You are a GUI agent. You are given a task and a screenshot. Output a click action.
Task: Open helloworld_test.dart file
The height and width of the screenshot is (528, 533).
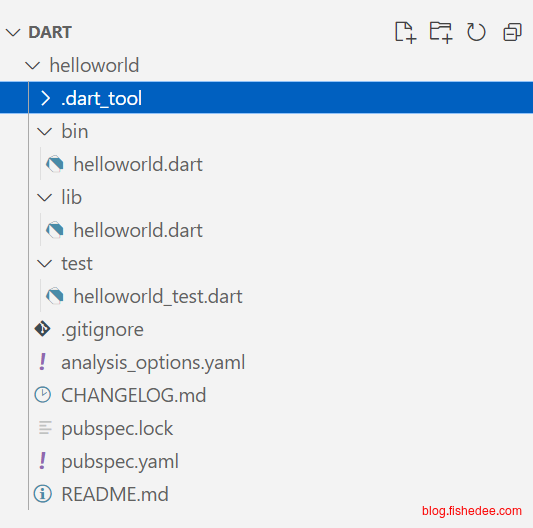coord(158,296)
